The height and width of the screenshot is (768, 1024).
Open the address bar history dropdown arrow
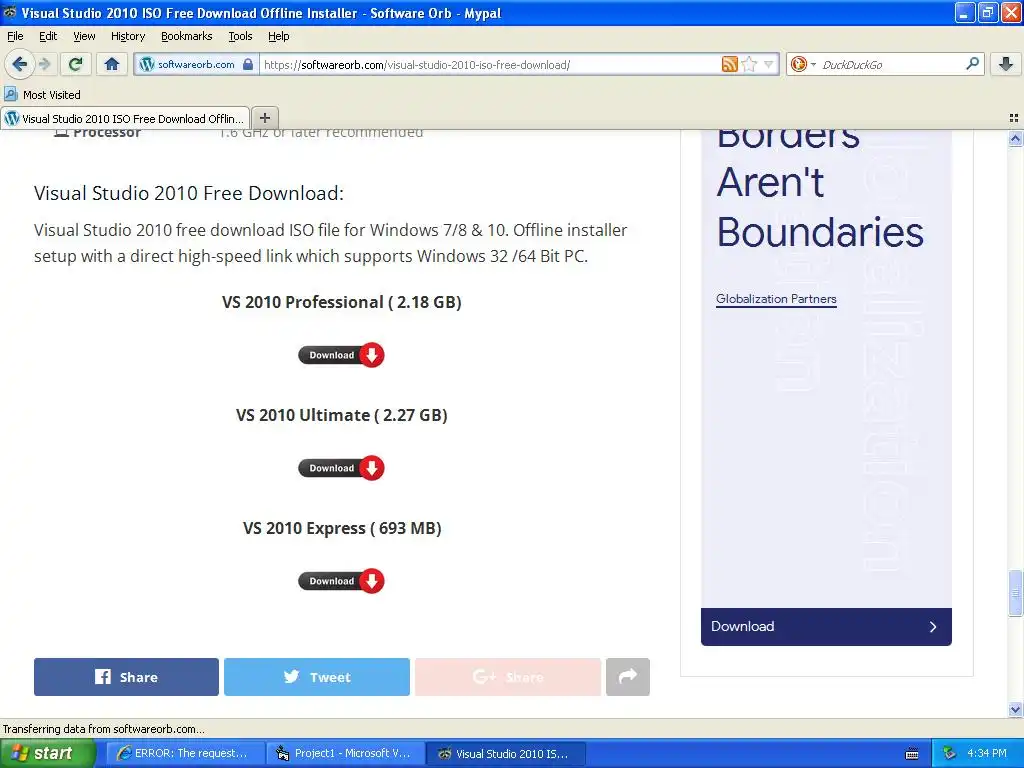coord(769,64)
